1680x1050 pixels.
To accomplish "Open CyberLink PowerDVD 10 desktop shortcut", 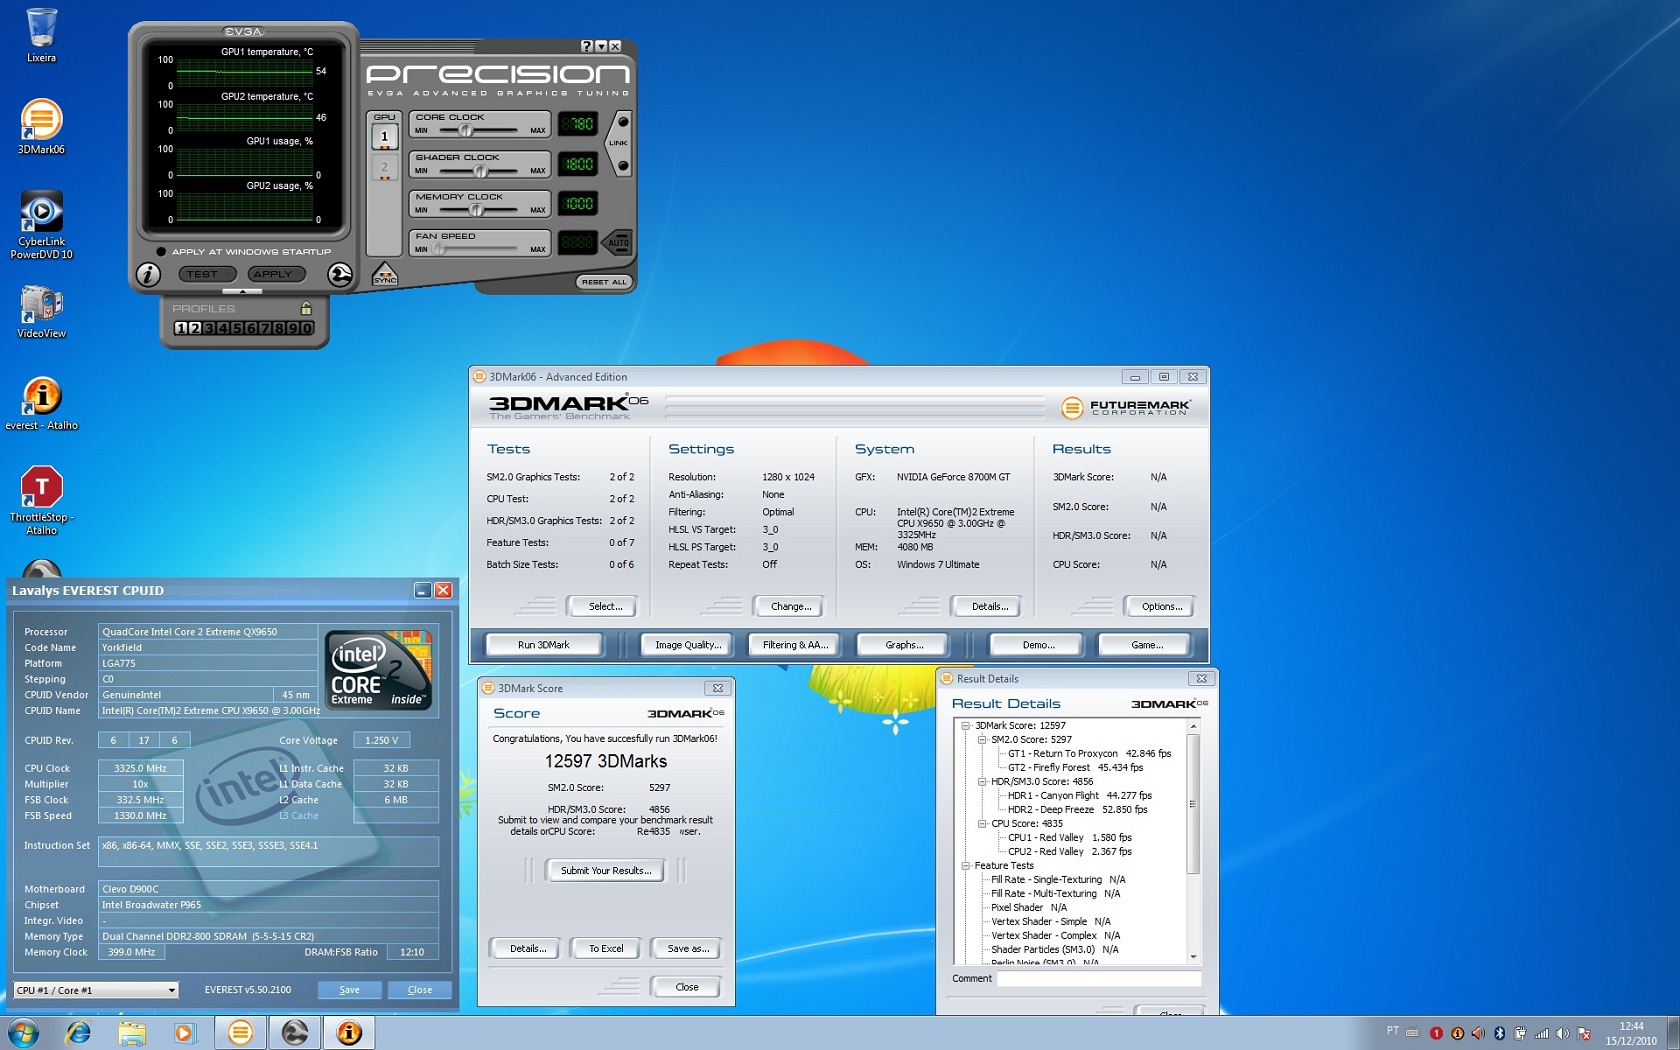I will [41, 225].
